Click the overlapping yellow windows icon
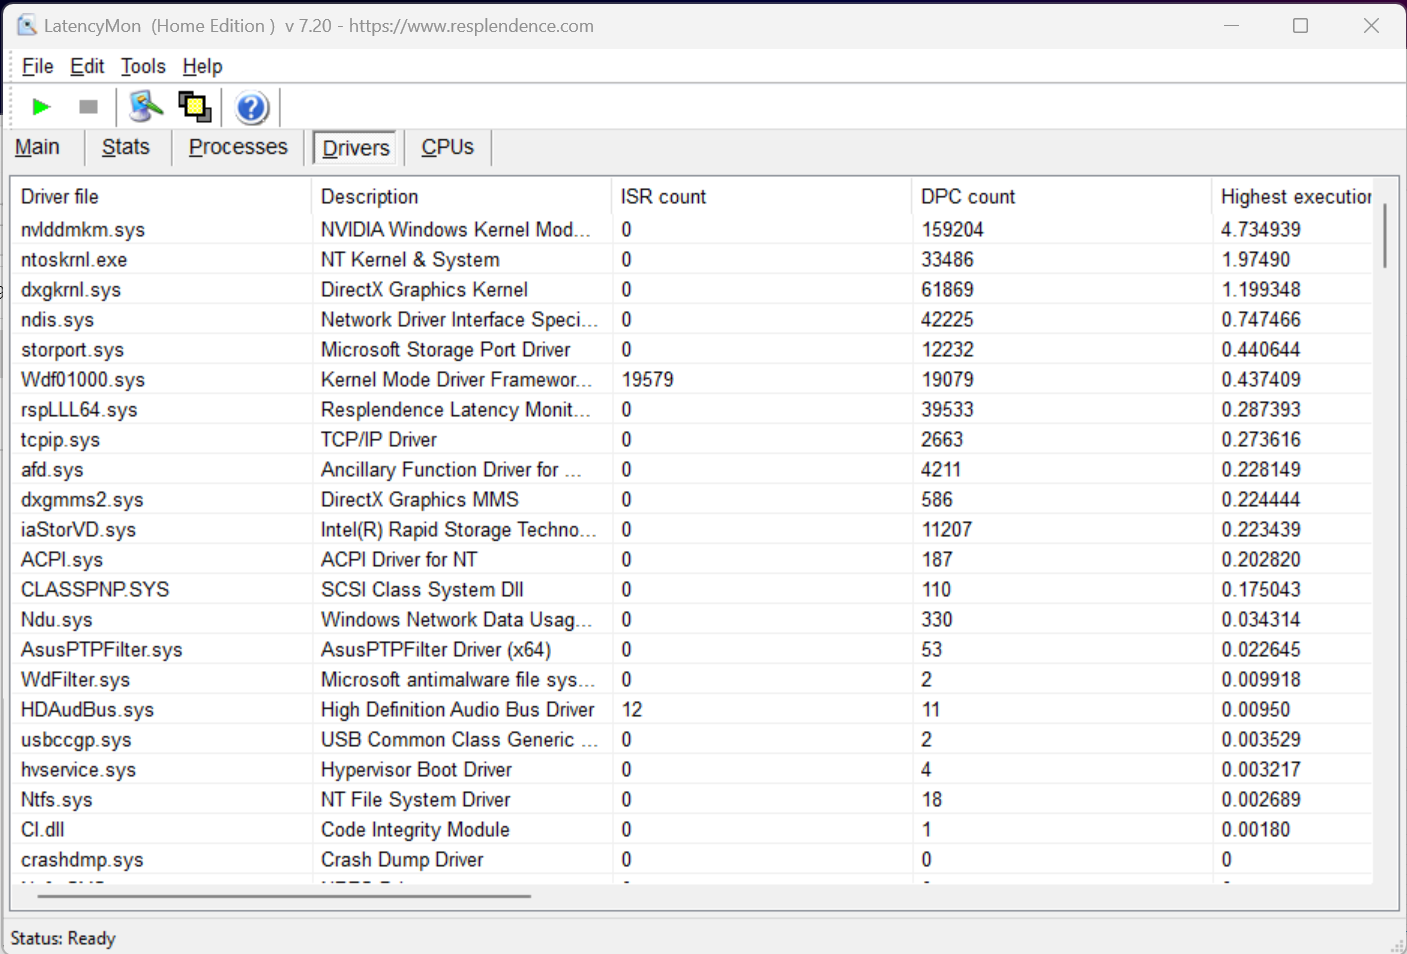 tap(194, 107)
